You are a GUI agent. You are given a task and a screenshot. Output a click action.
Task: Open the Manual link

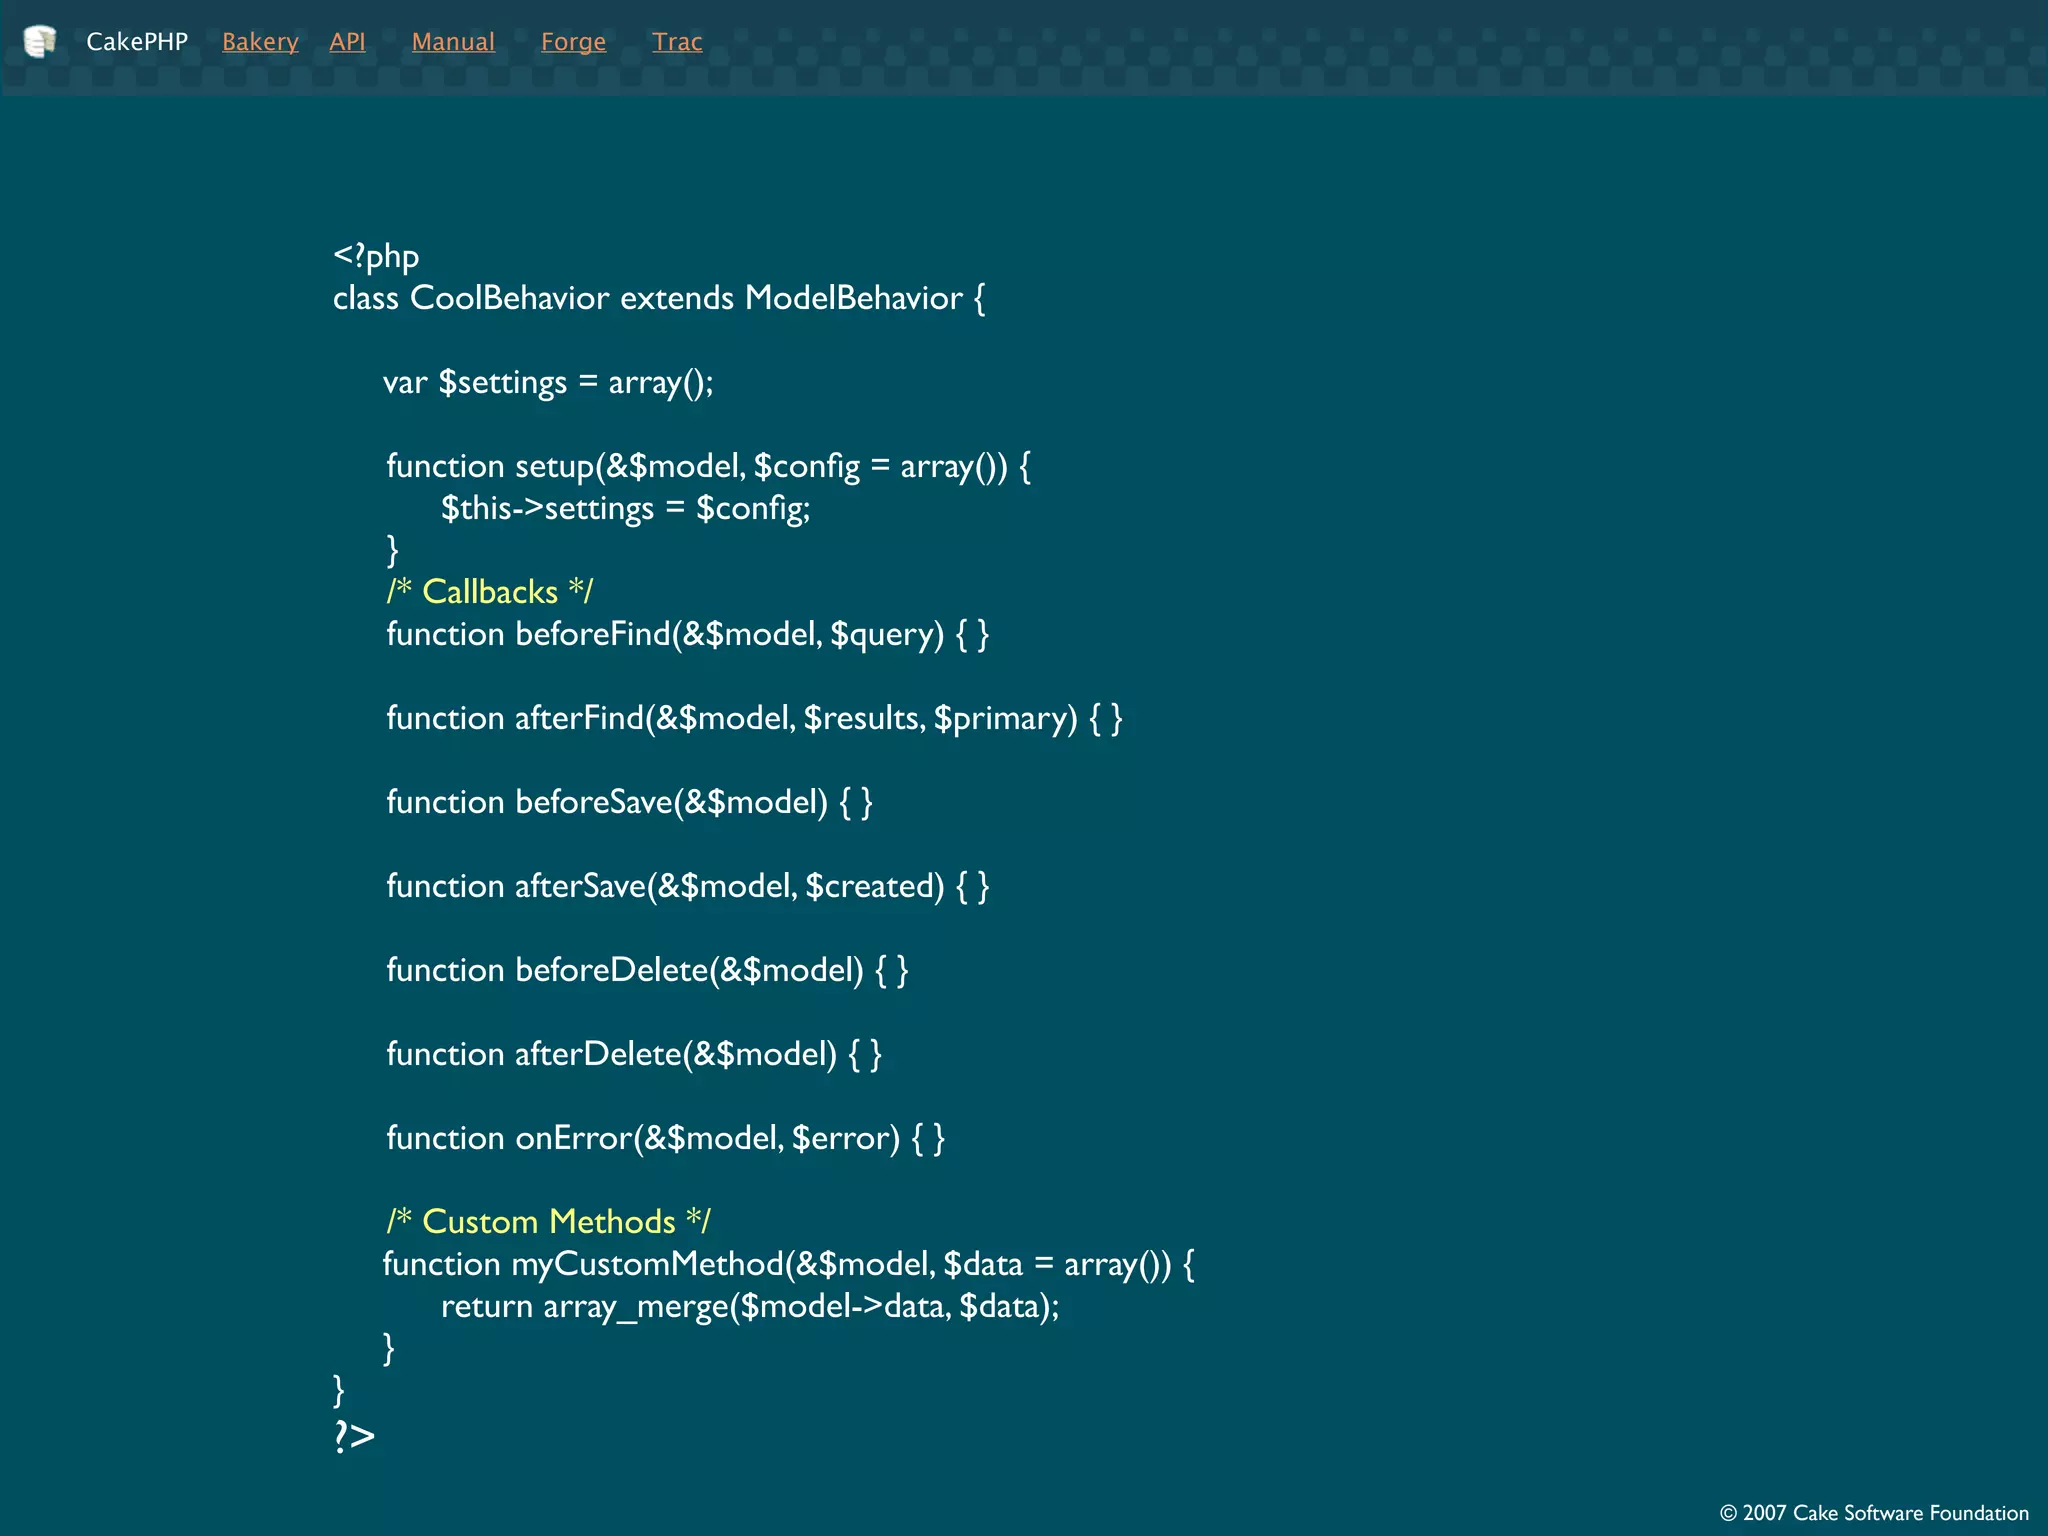tap(453, 42)
